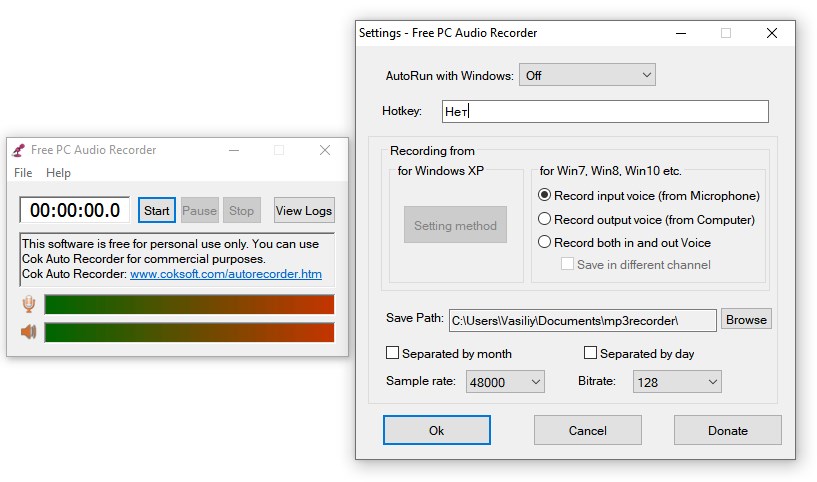Image resolution: width=817 pixels, height=482 pixels.
Task: Open the File menu
Action: 23,173
